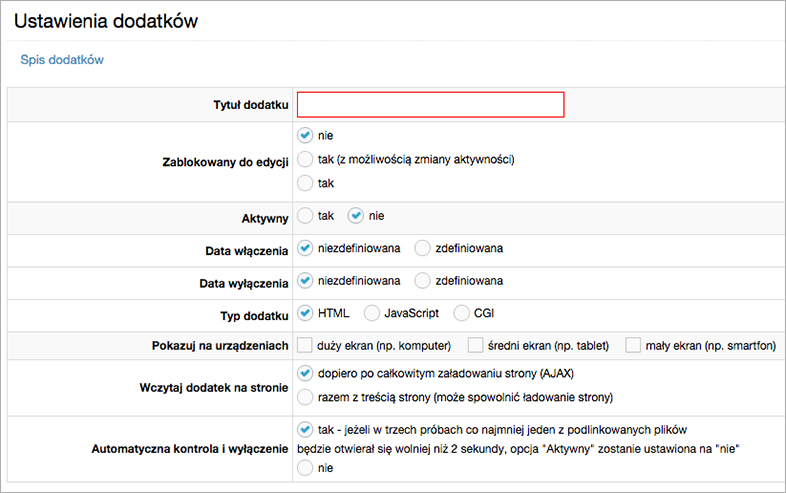
Task: Enable 'duży ekran (np. komputer)' checkbox
Action: (x=306, y=346)
